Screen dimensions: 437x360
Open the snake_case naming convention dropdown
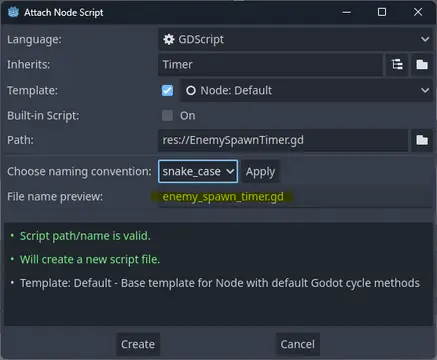pos(198,171)
